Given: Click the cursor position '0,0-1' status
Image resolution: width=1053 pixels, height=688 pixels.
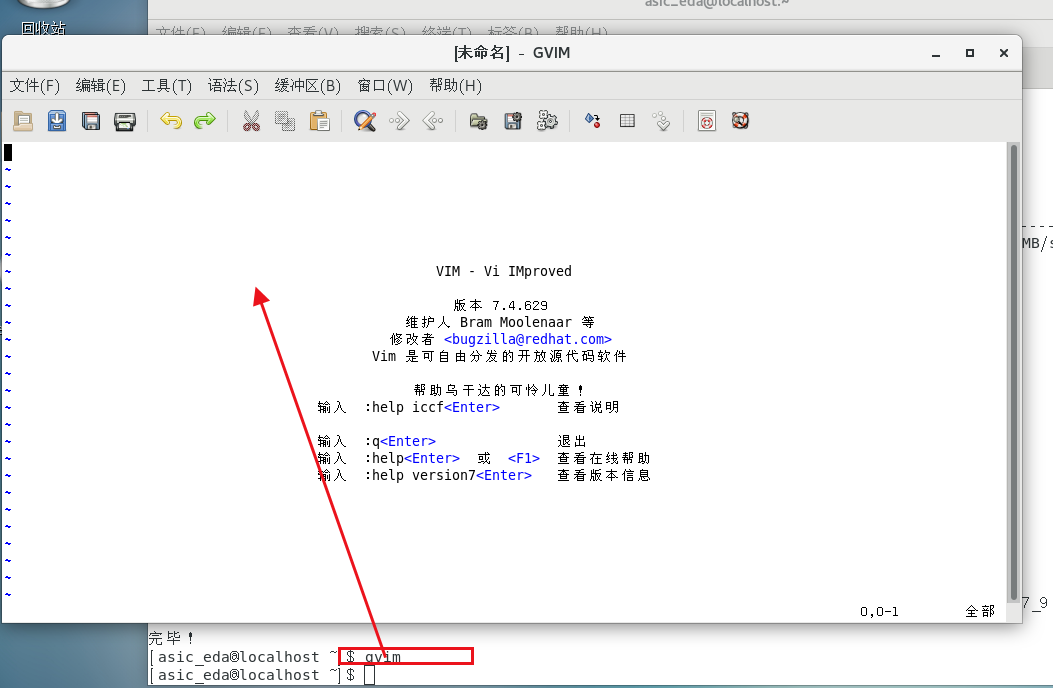Looking at the screenshot, I should tap(879, 611).
